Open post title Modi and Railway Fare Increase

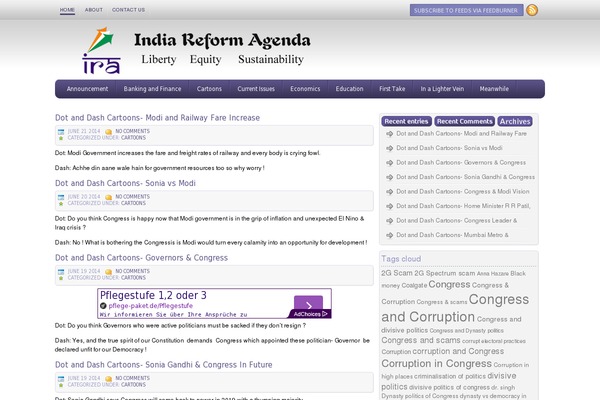tap(157, 118)
